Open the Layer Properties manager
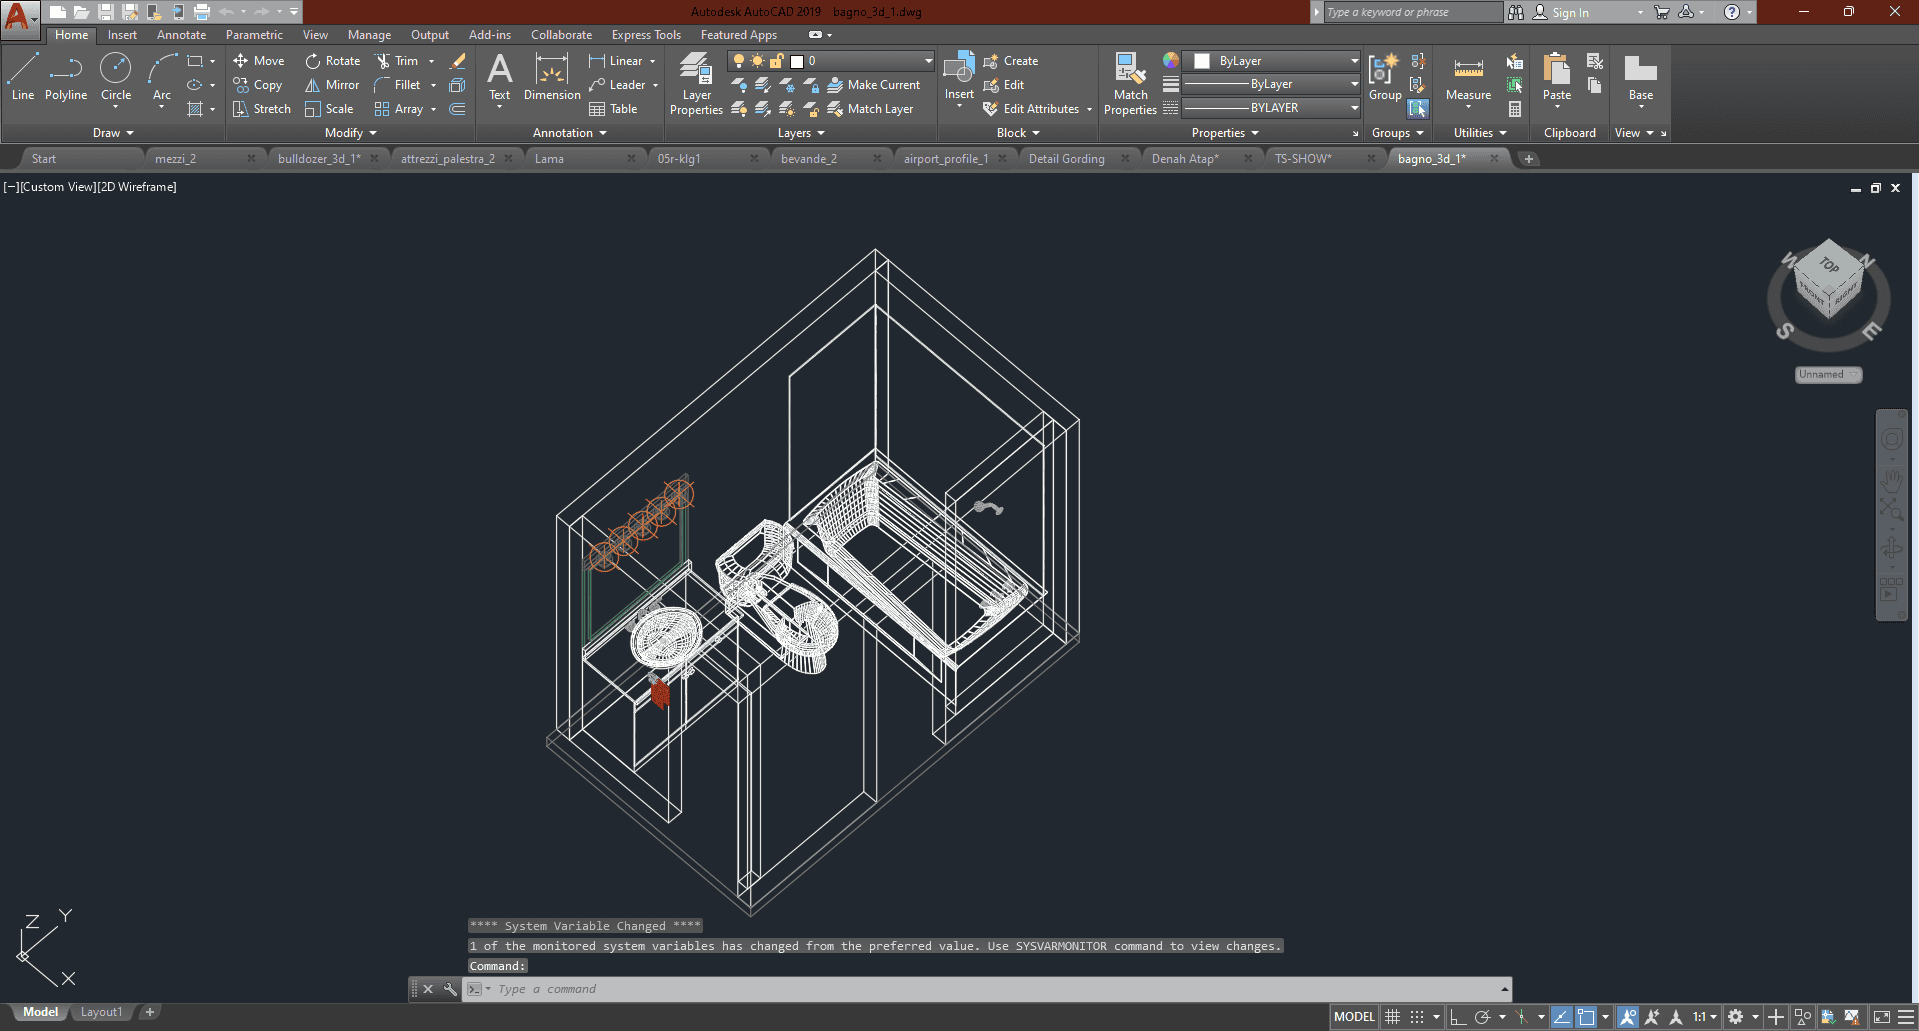This screenshot has height=1031, width=1919. pyautogui.click(x=696, y=84)
